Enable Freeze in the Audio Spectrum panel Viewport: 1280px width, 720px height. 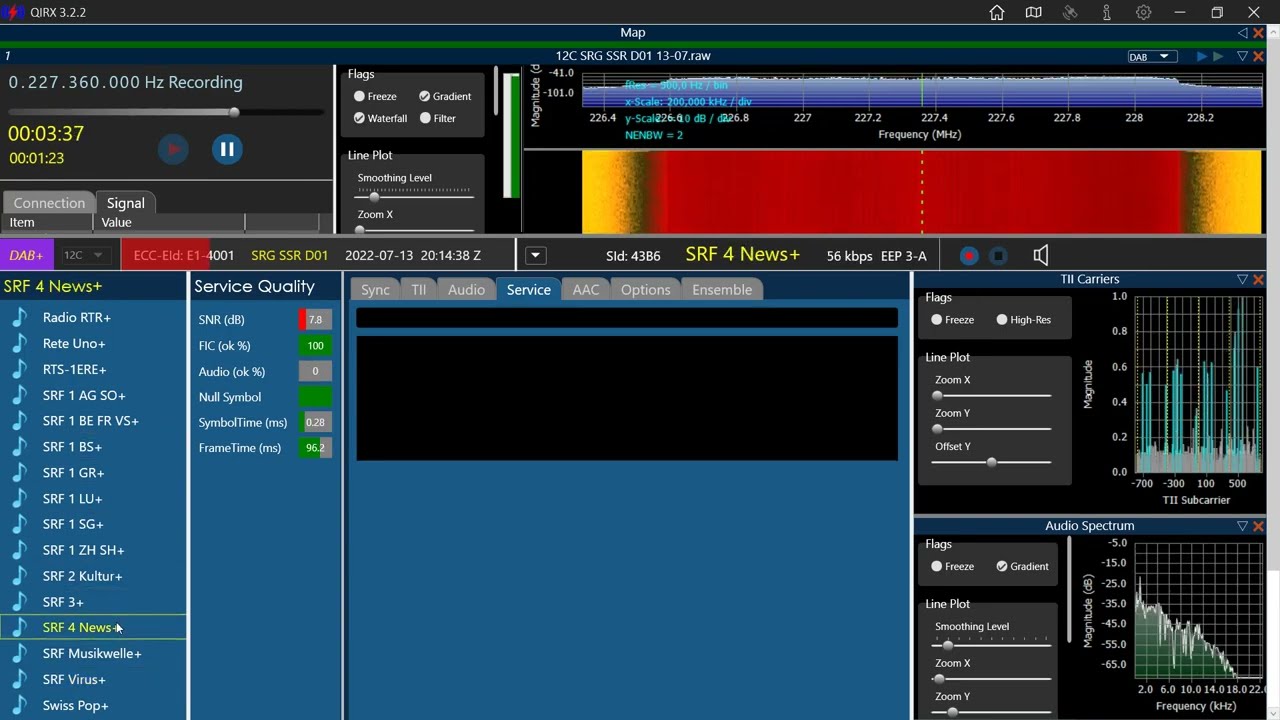[x=937, y=566]
